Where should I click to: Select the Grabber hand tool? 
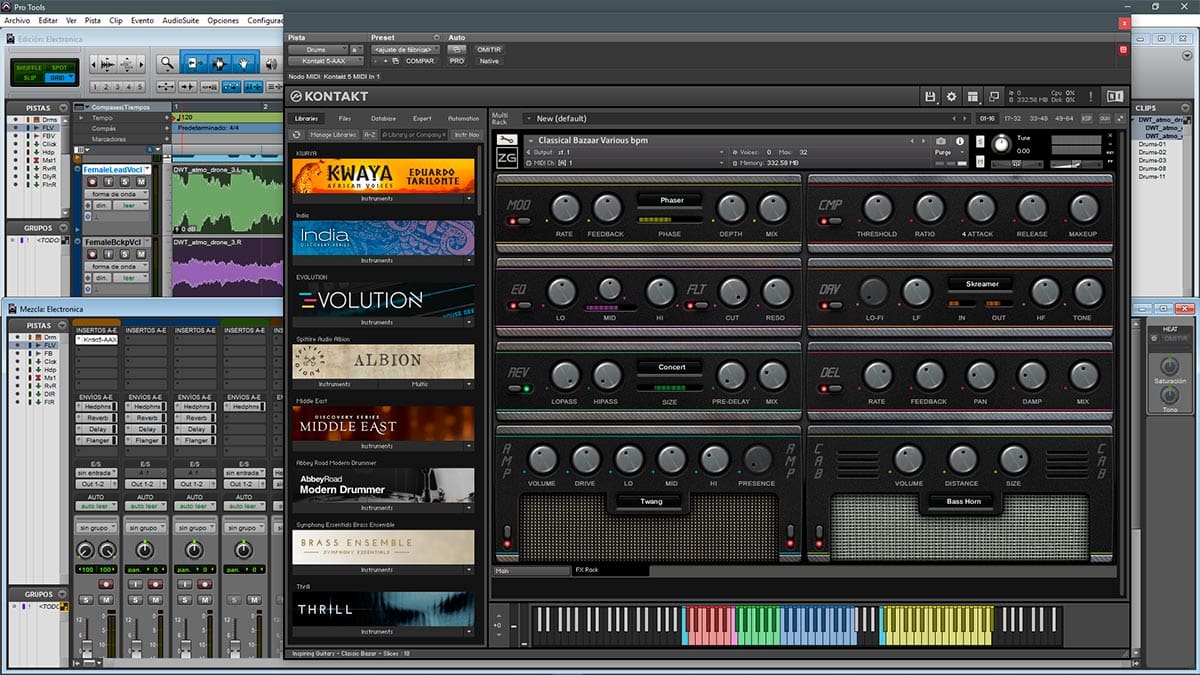[242, 63]
